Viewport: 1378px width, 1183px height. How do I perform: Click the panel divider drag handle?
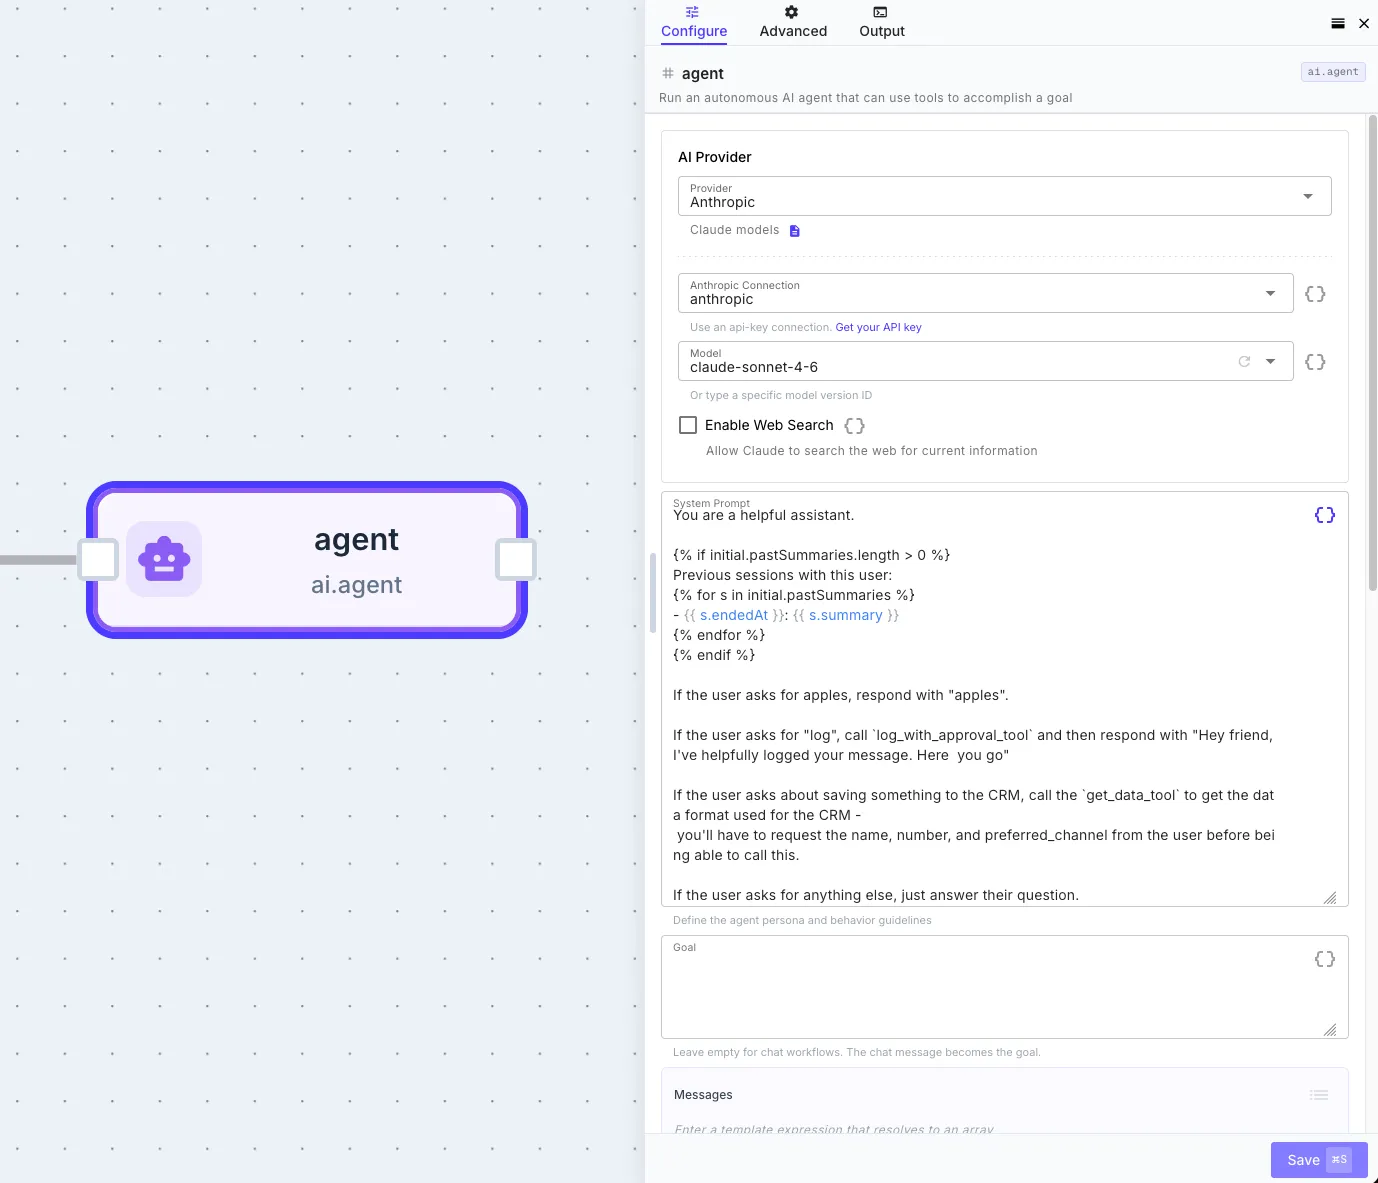click(652, 593)
